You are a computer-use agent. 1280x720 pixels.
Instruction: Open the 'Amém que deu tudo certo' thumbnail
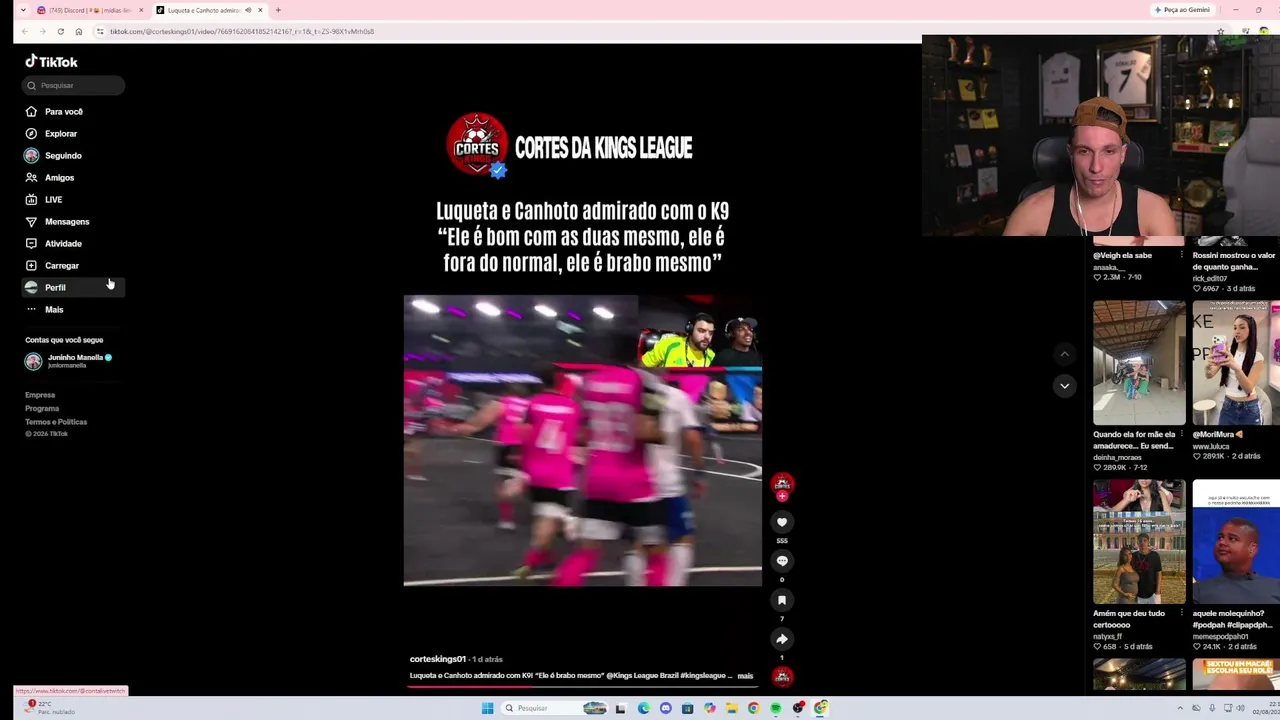coord(1139,542)
